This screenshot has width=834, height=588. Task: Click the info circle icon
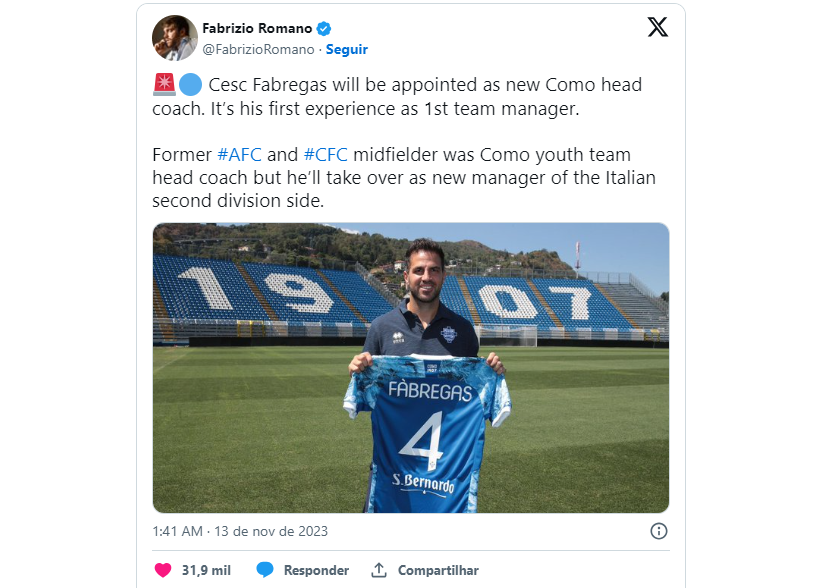(659, 531)
